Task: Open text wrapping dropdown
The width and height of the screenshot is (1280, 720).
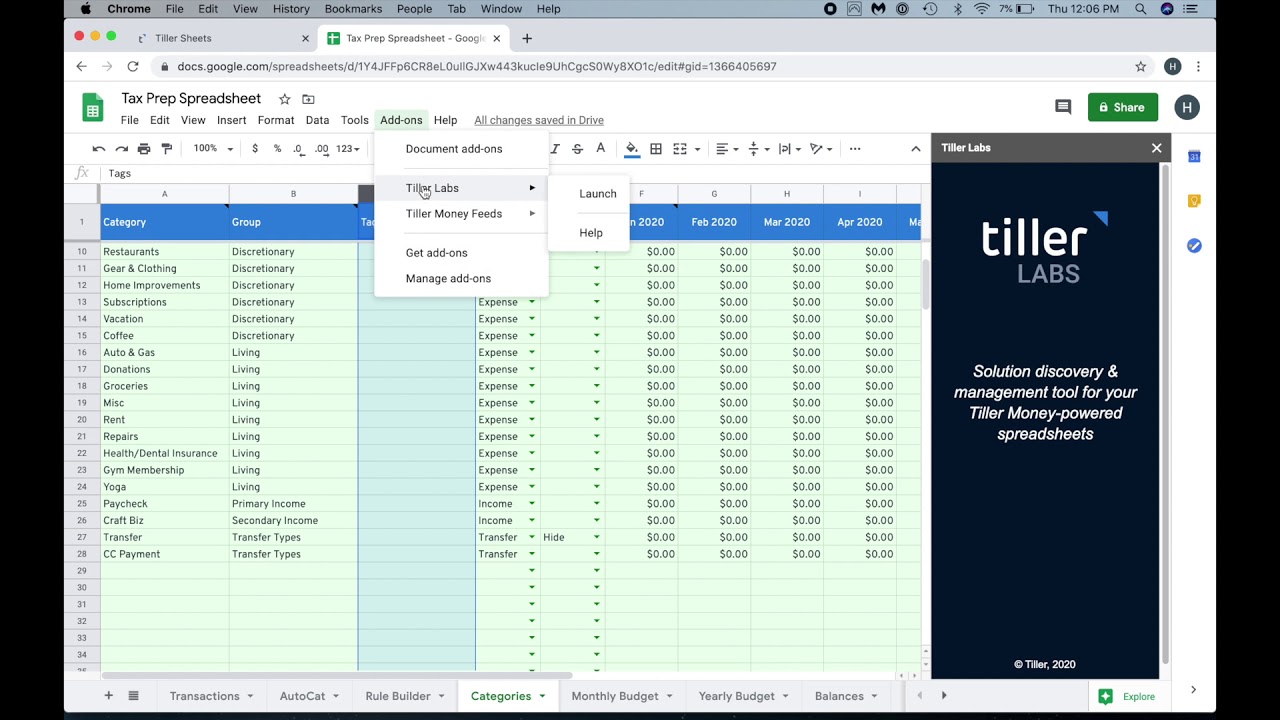Action: pyautogui.click(x=790, y=149)
